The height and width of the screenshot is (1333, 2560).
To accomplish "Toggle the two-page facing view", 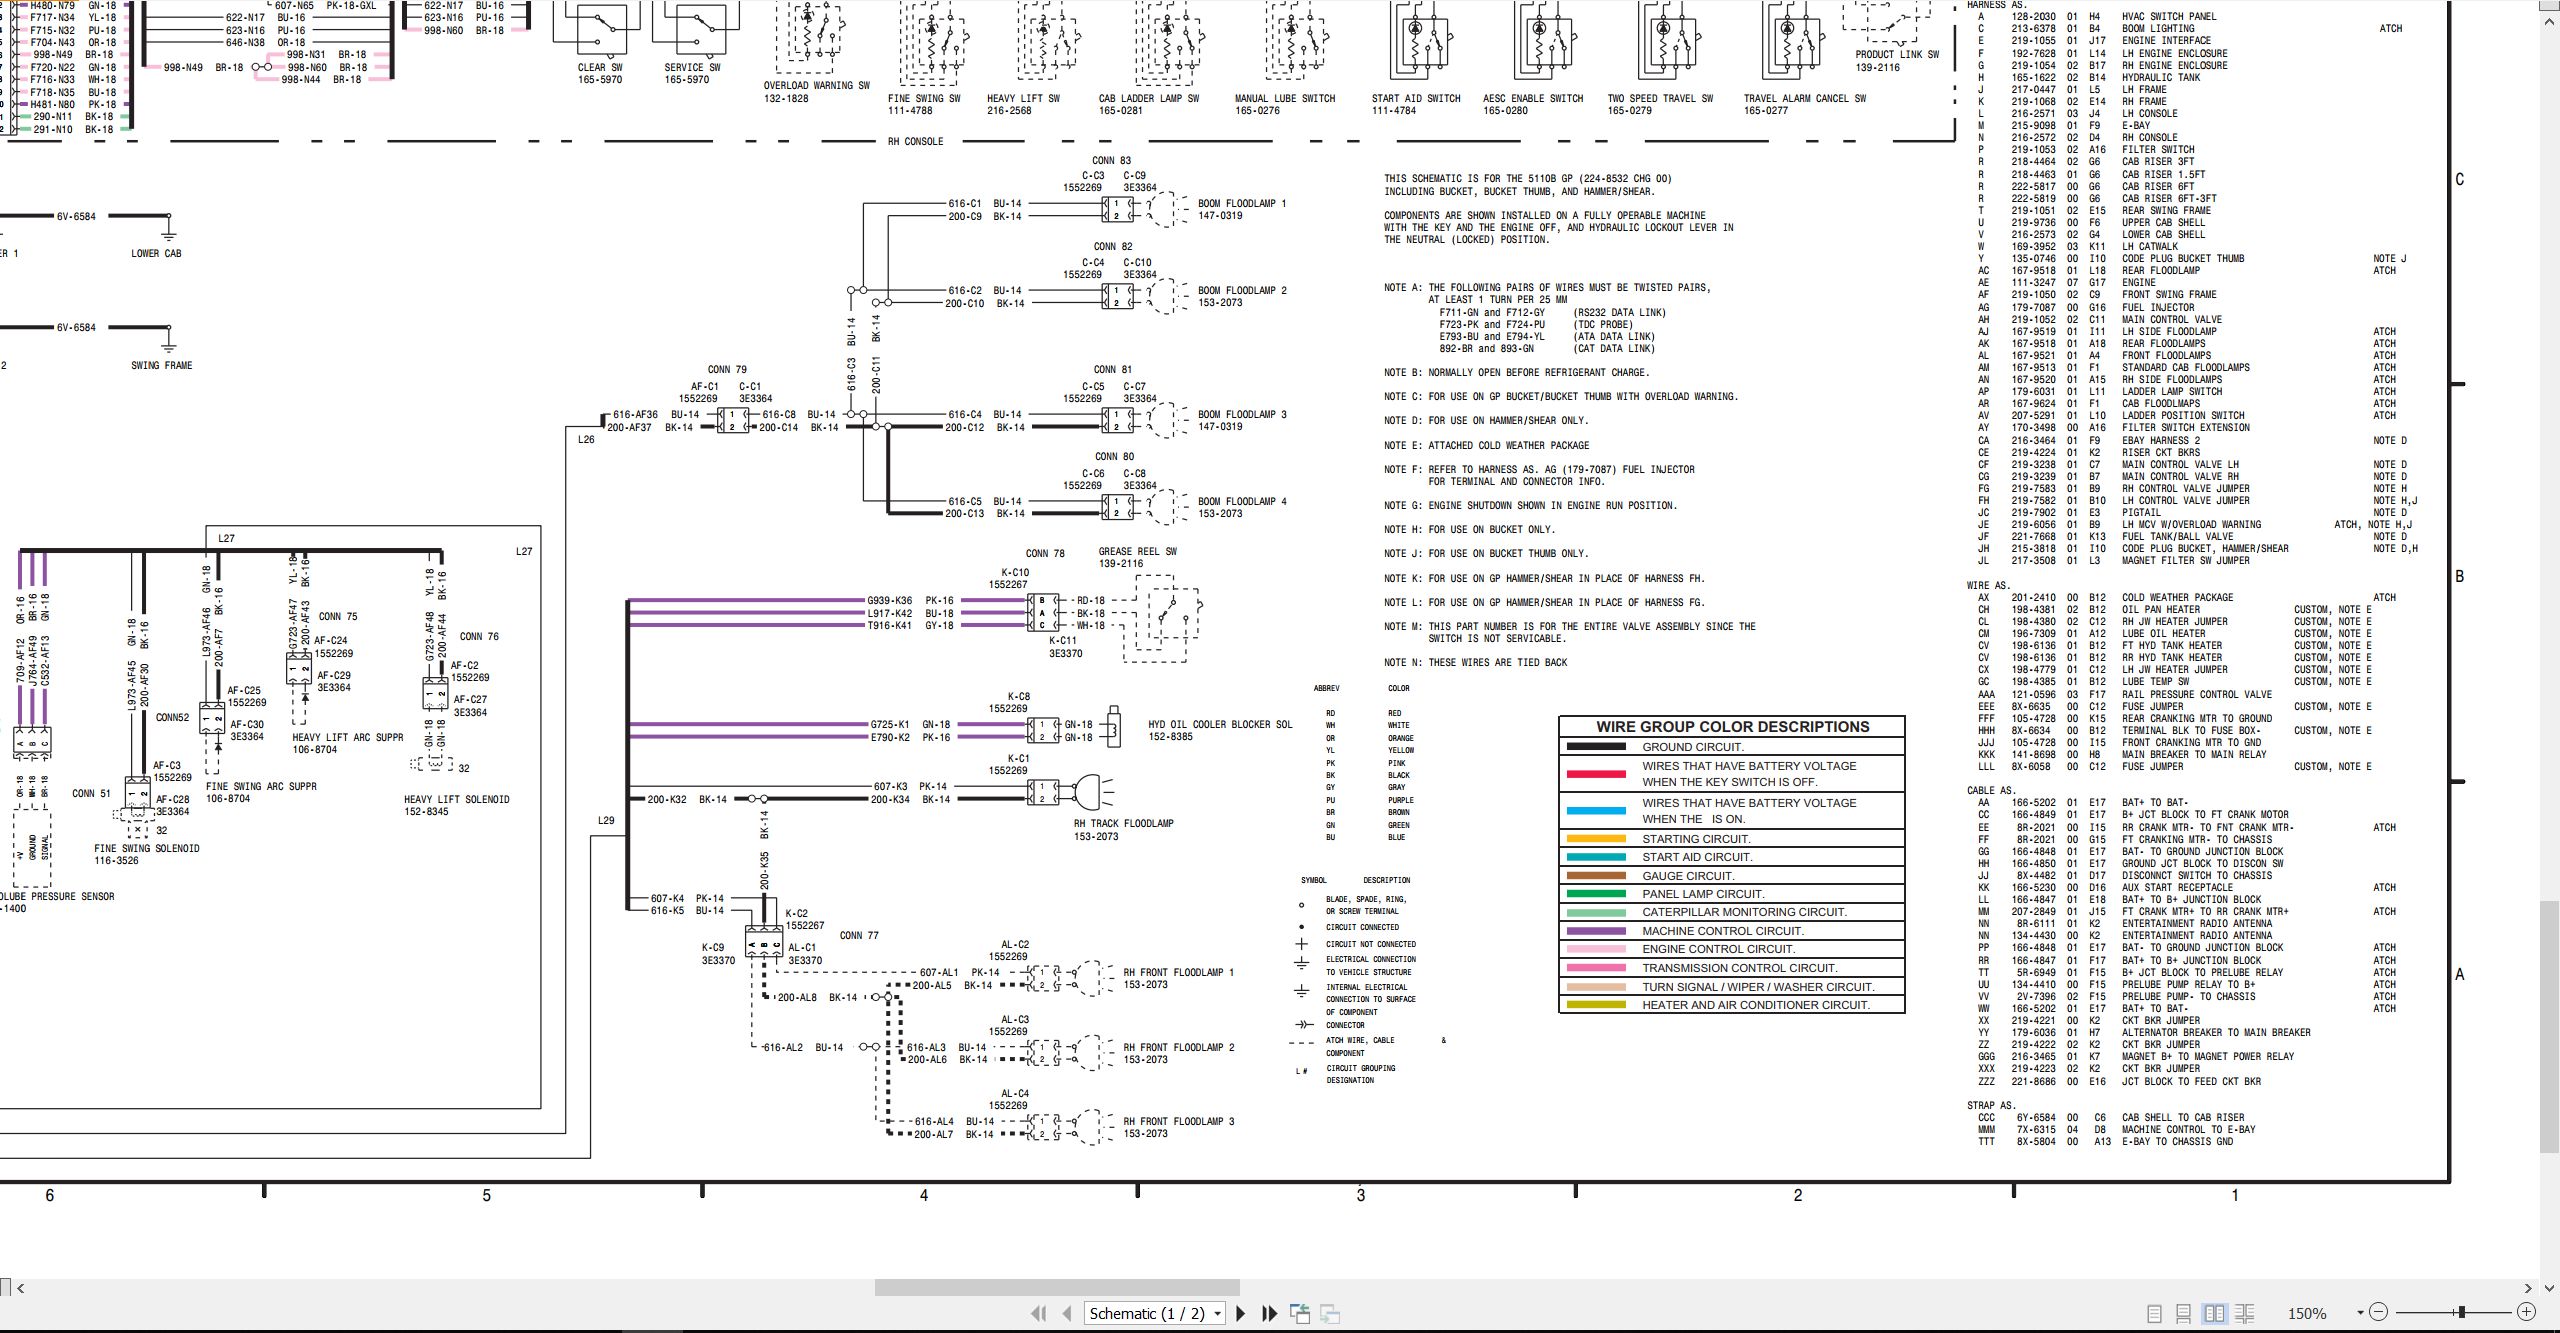I will point(2214,1313).
